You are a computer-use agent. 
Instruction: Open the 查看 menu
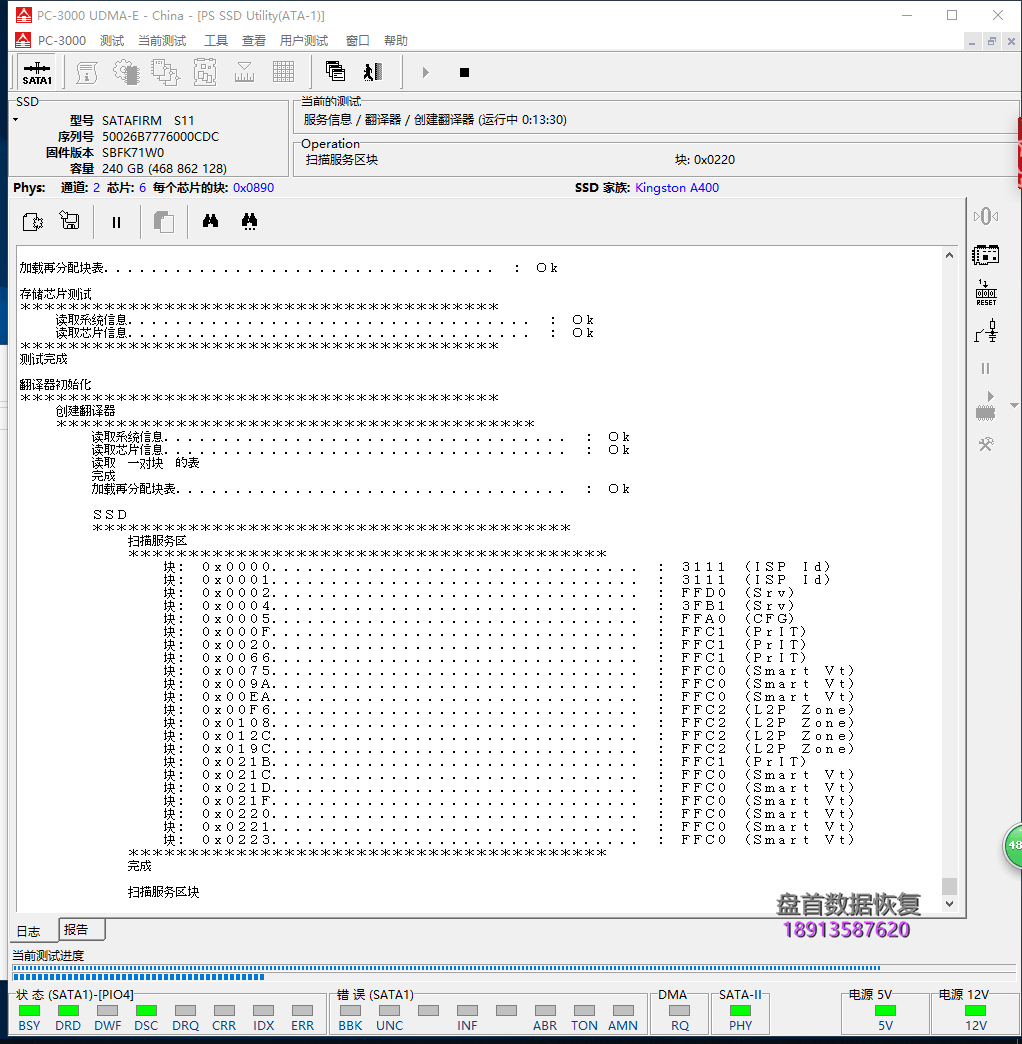(x=254, y=41)
